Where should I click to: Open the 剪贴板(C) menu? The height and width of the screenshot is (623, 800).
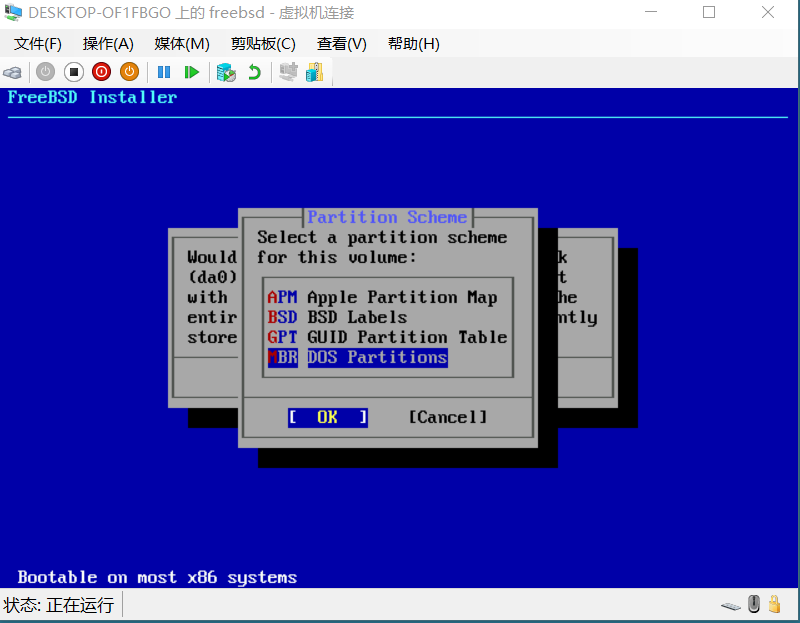(263, 44)
